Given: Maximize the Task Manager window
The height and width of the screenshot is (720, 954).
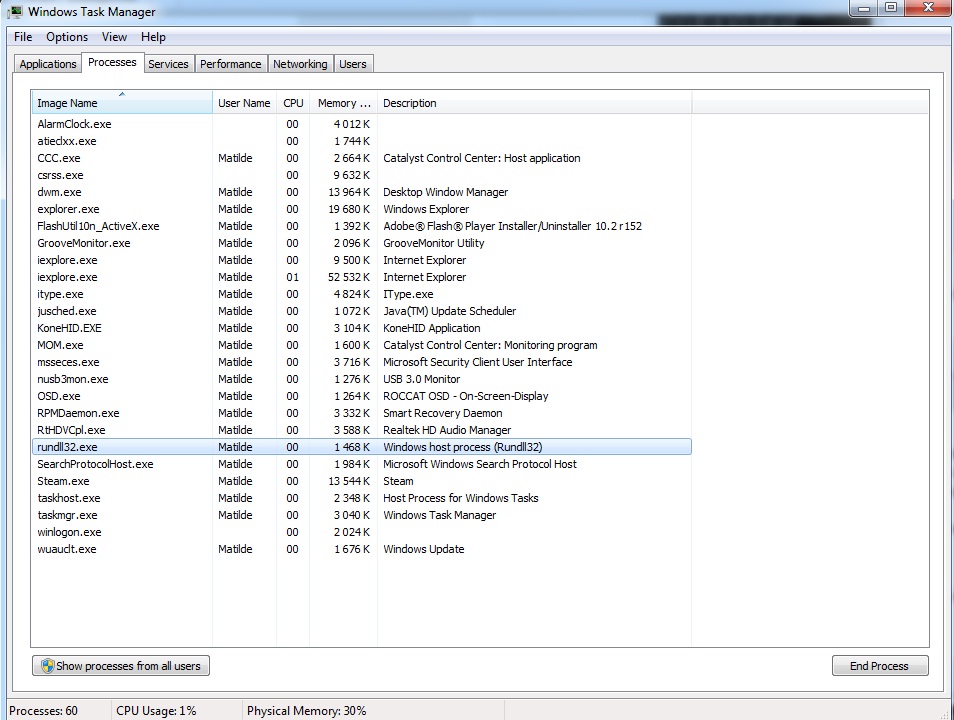Looking at the screenshot, I should (891, 8).
